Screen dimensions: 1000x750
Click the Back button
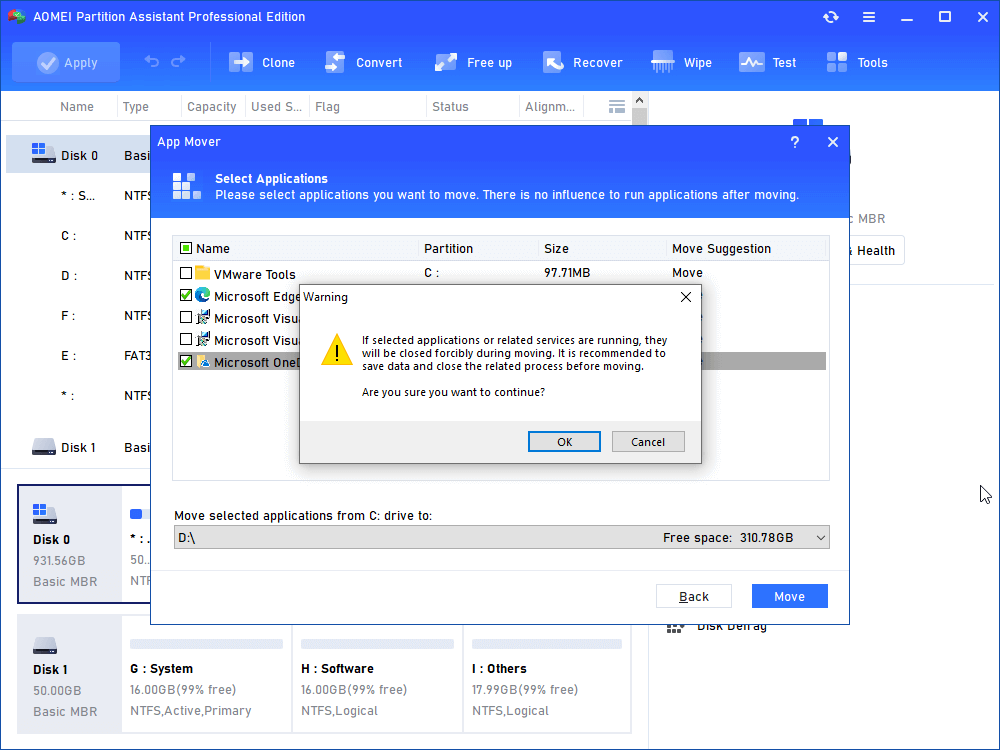[x=694, y=596]
